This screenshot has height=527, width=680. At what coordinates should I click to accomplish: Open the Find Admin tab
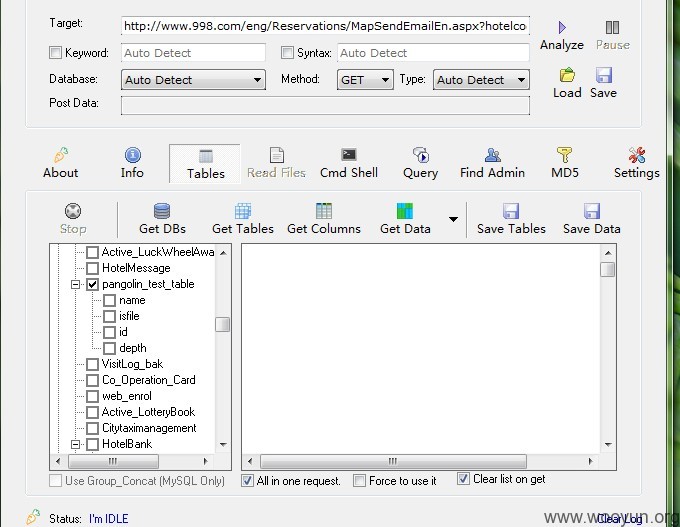[x=492, y=164]
